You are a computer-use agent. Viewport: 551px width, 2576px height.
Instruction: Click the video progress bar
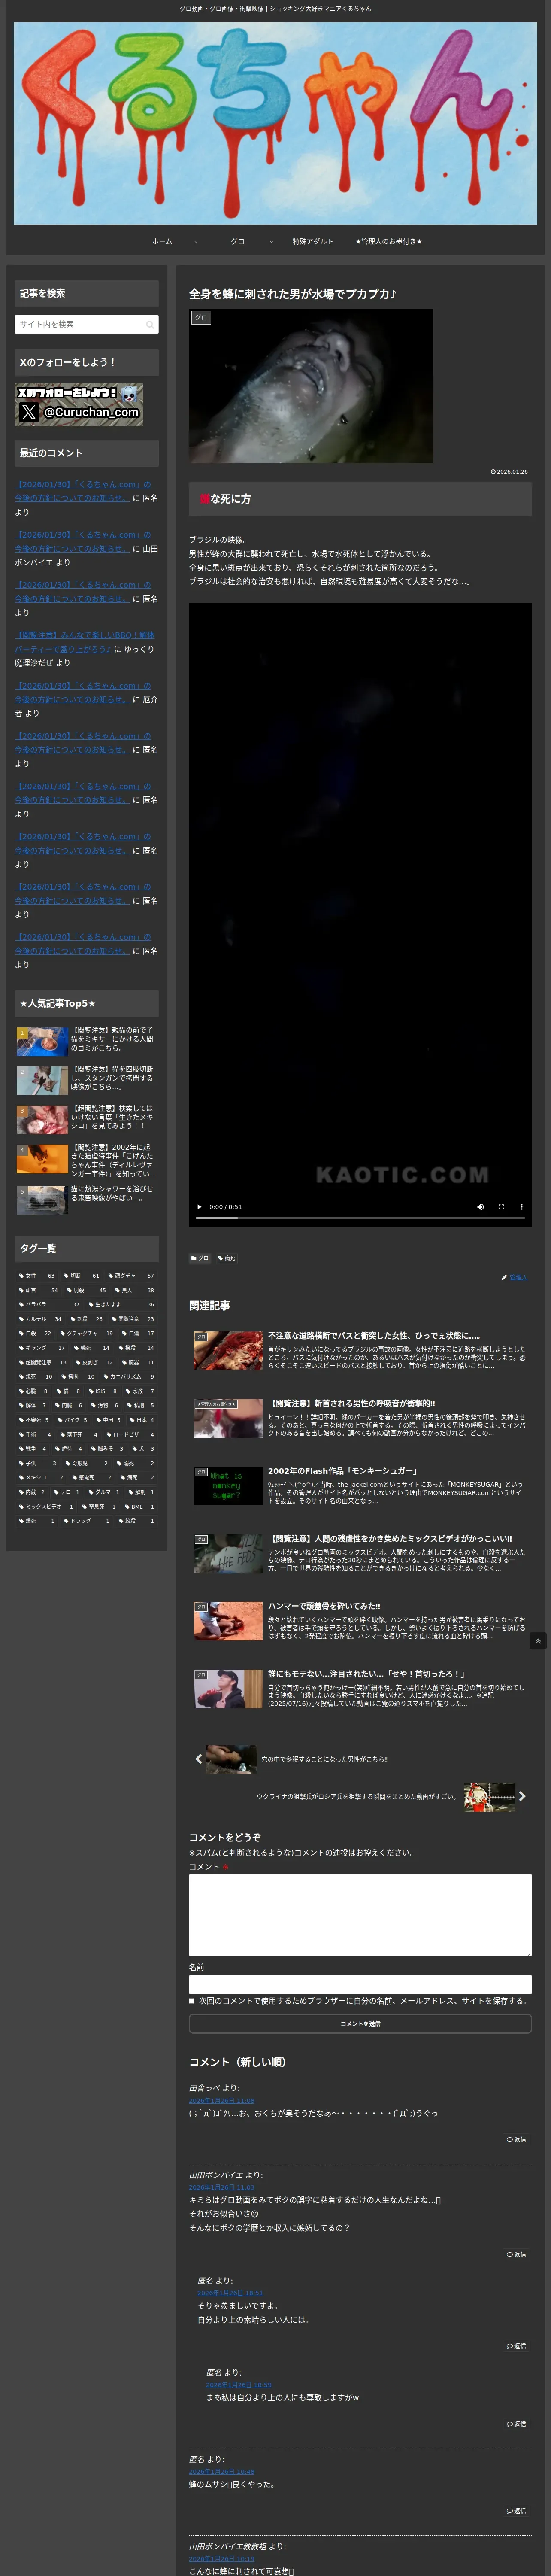click(x=360, y=1218)
